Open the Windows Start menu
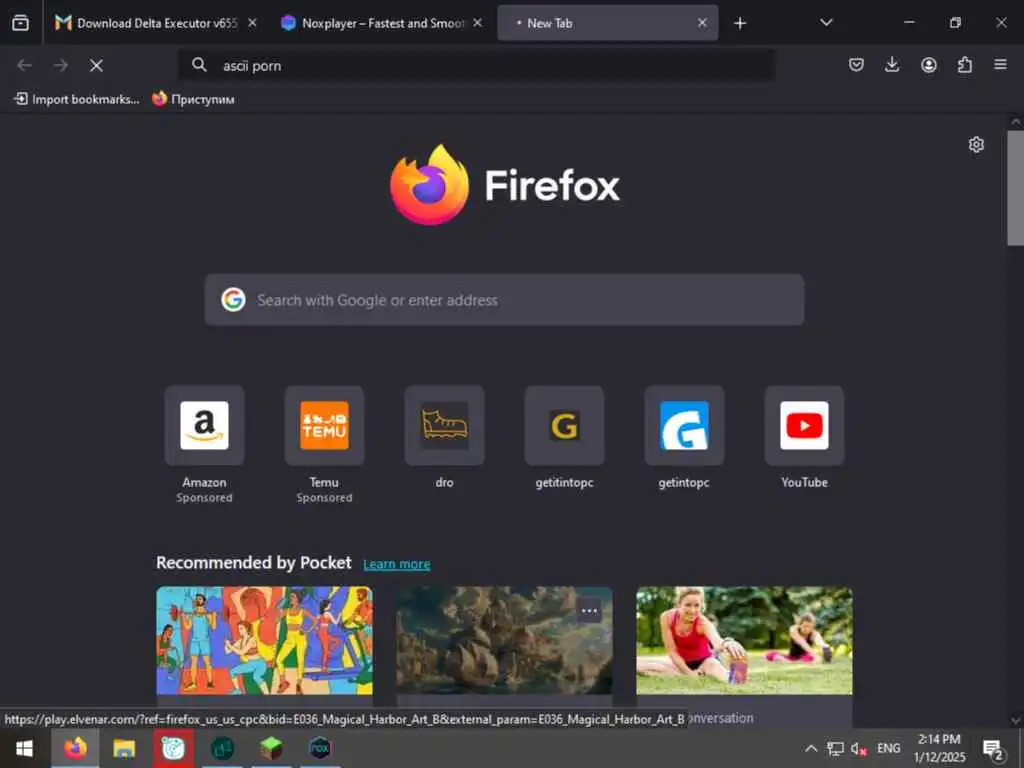This screenshot has width=1024, height=768. tap(25, 748)
